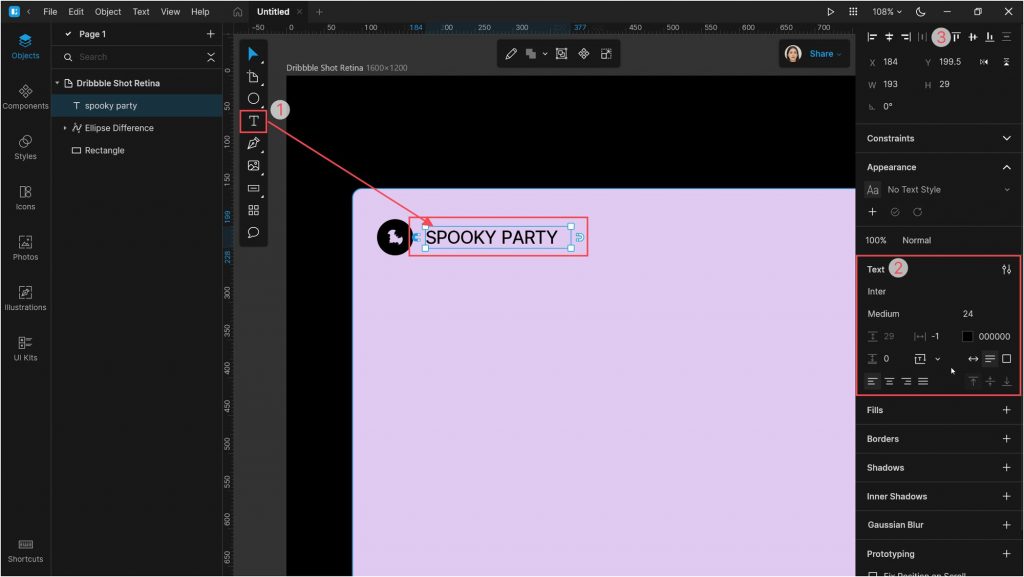
Task: Set text align justify
Action: [923, 381]
